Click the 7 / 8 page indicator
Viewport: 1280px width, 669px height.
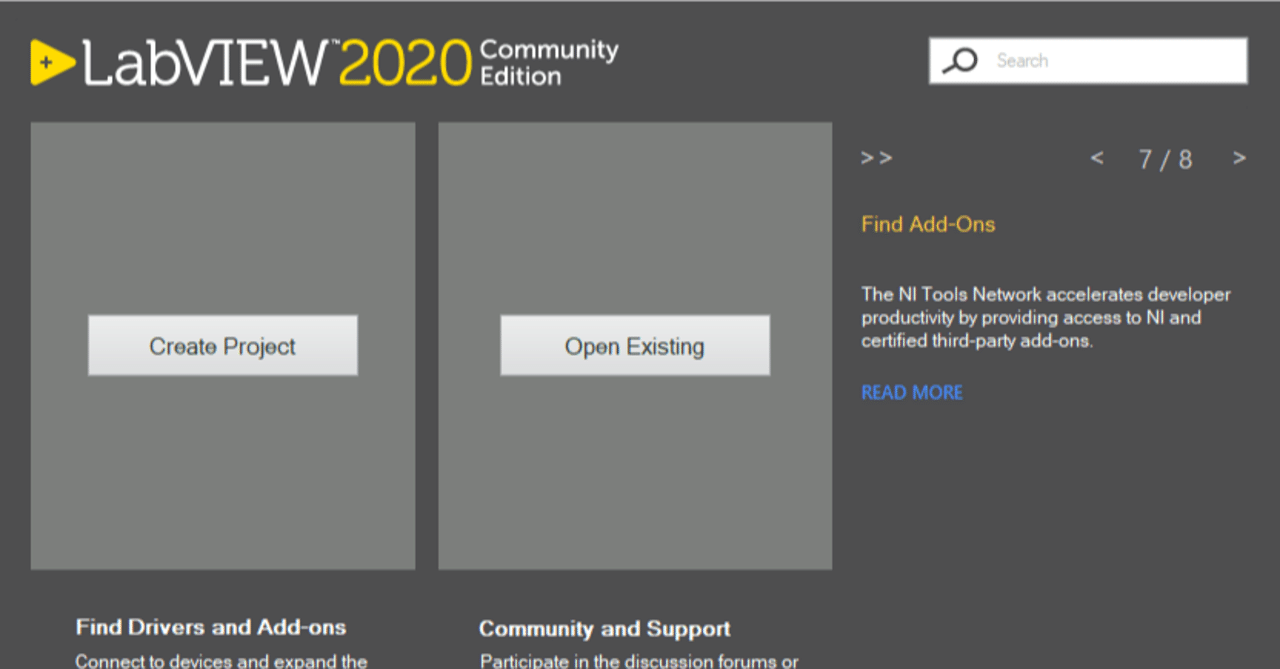[x=1165, y=158]
